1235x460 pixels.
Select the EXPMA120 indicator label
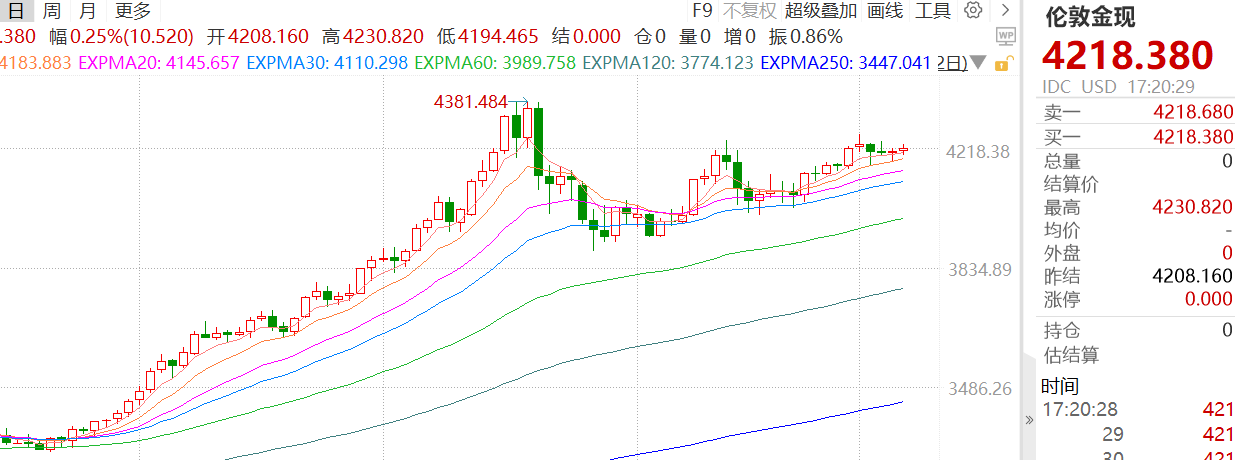pos(667,62)
